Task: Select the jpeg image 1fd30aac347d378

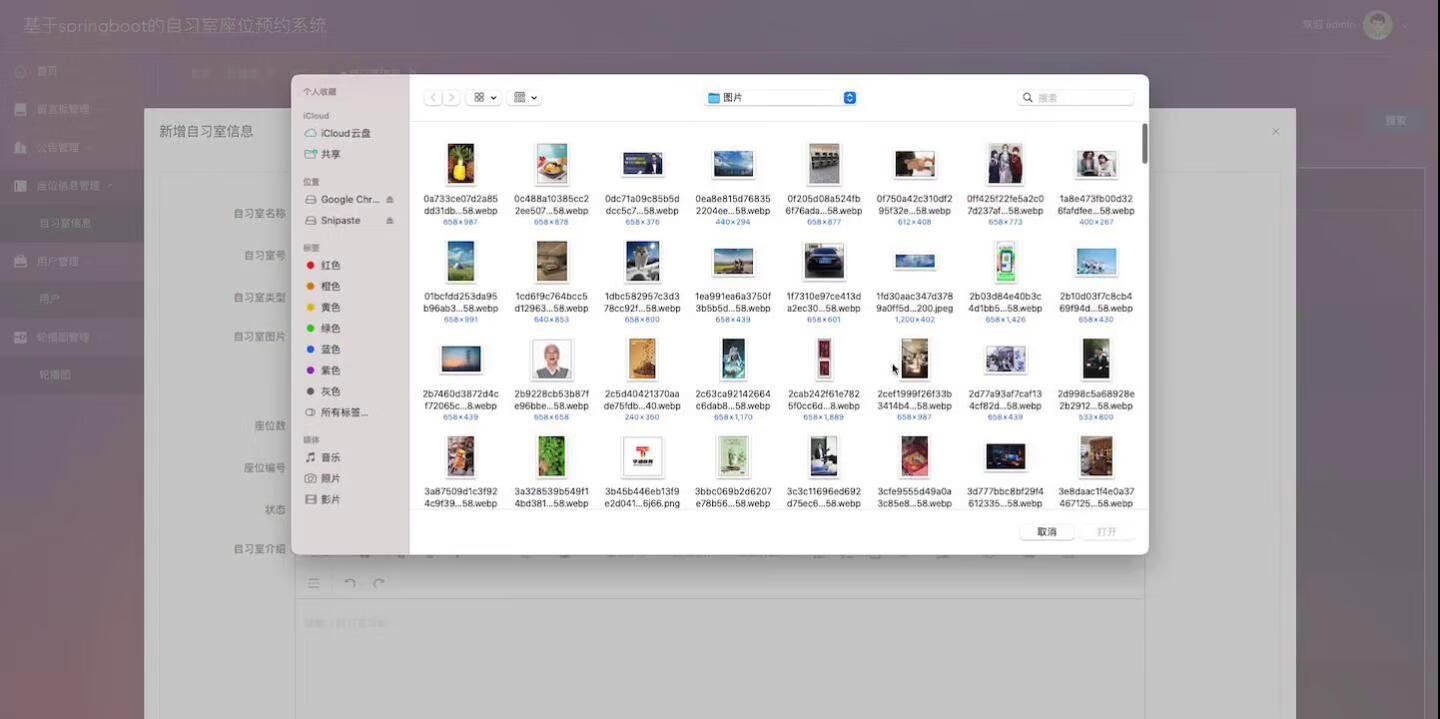Action: tap(915, 261)
